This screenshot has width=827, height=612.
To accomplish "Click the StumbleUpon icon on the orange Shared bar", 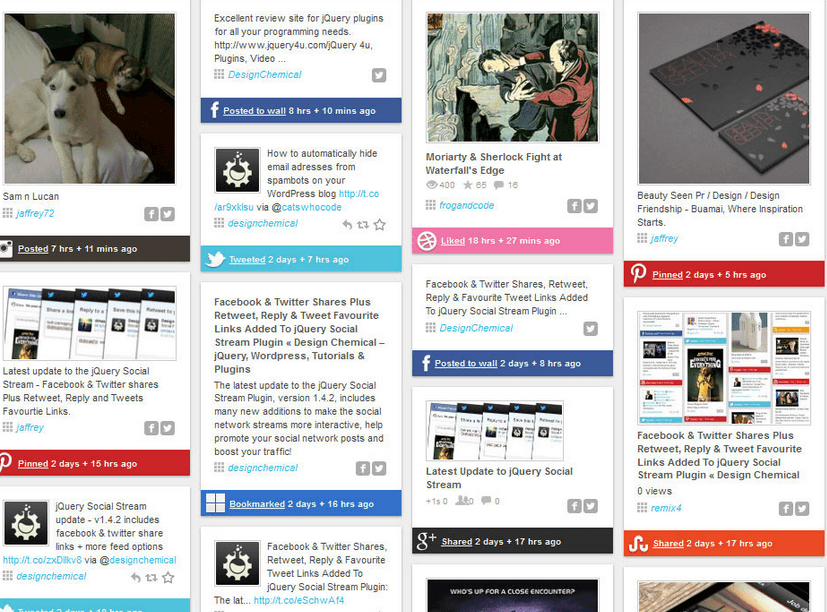I will point(638,543).
